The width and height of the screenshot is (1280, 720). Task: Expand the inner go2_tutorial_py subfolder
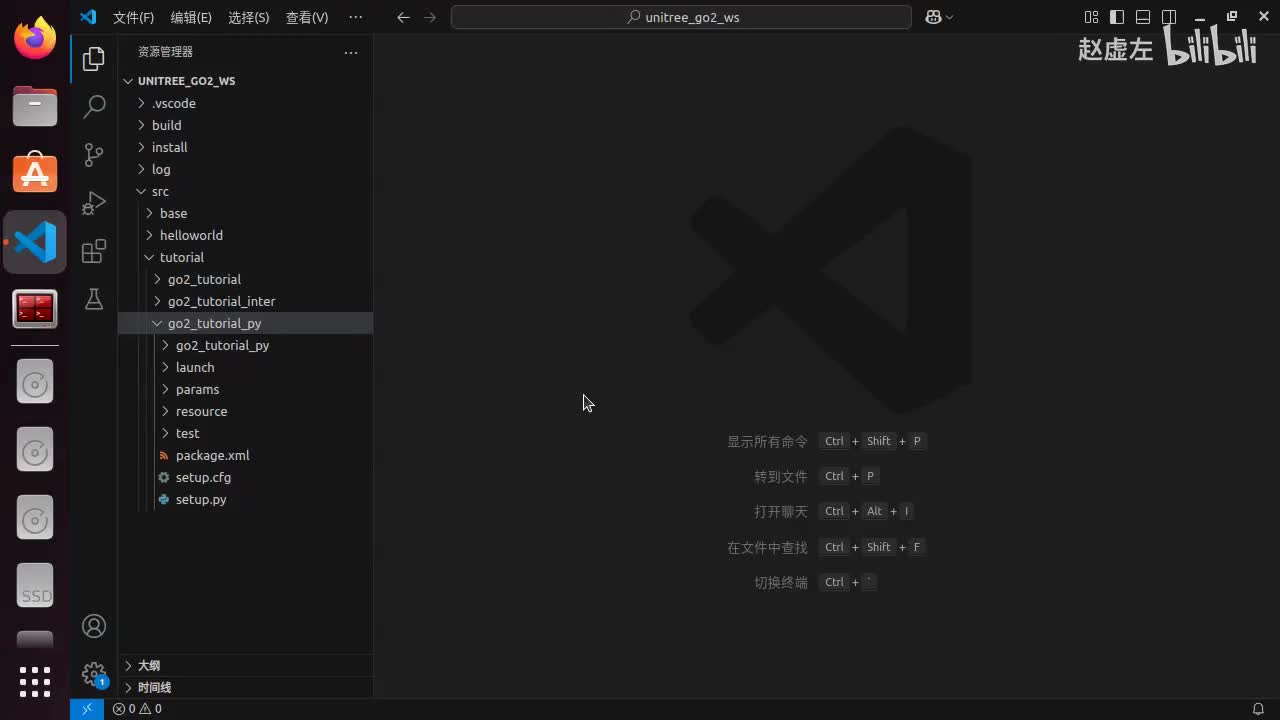245,345
